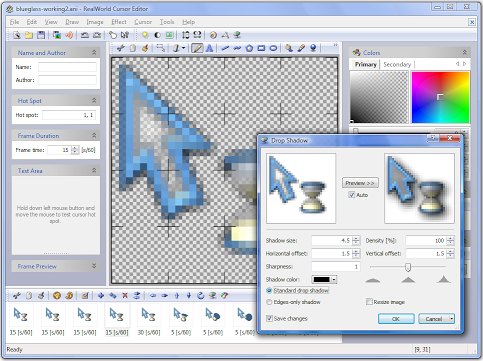This screenshot has height=361, width=483.
Task: Select the color dropper tool
Action: click(301, 48)
